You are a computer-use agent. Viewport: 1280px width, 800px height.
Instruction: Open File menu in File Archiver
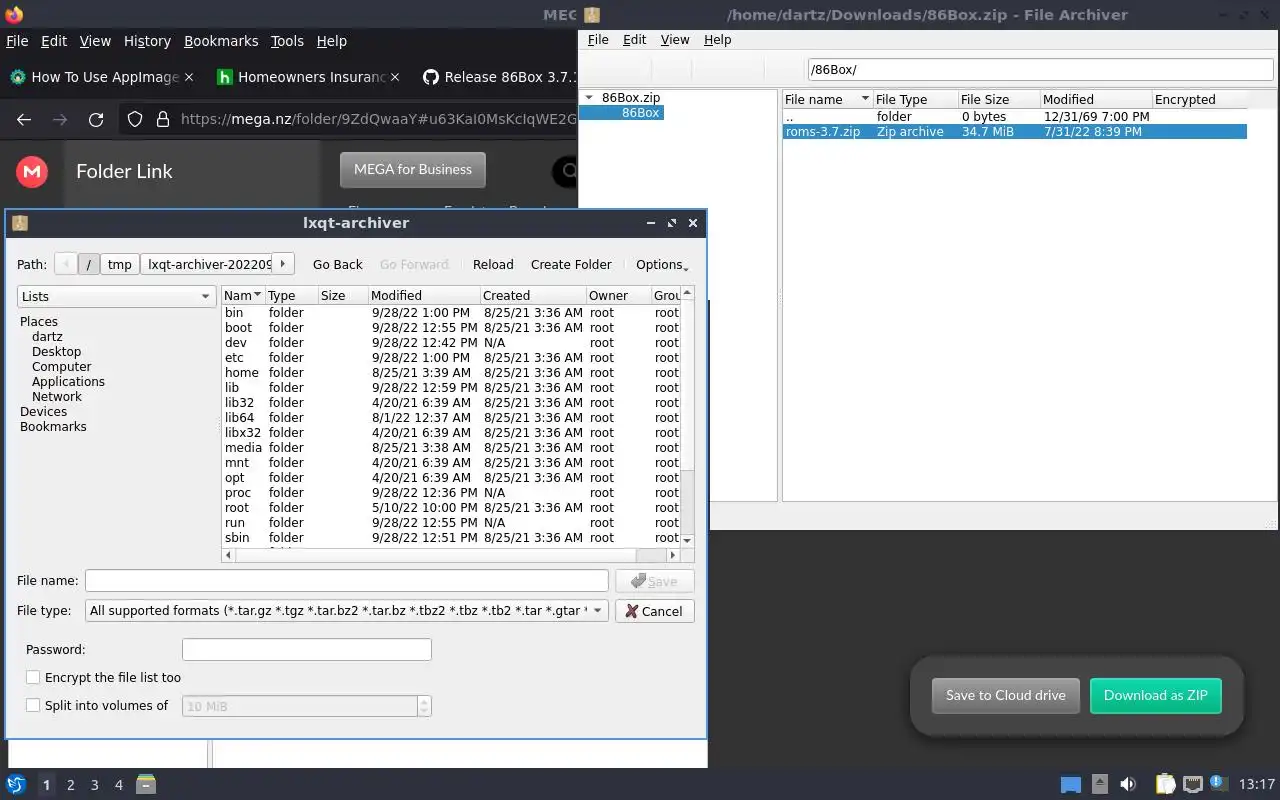pyautogui.click(x=598, y=40)
